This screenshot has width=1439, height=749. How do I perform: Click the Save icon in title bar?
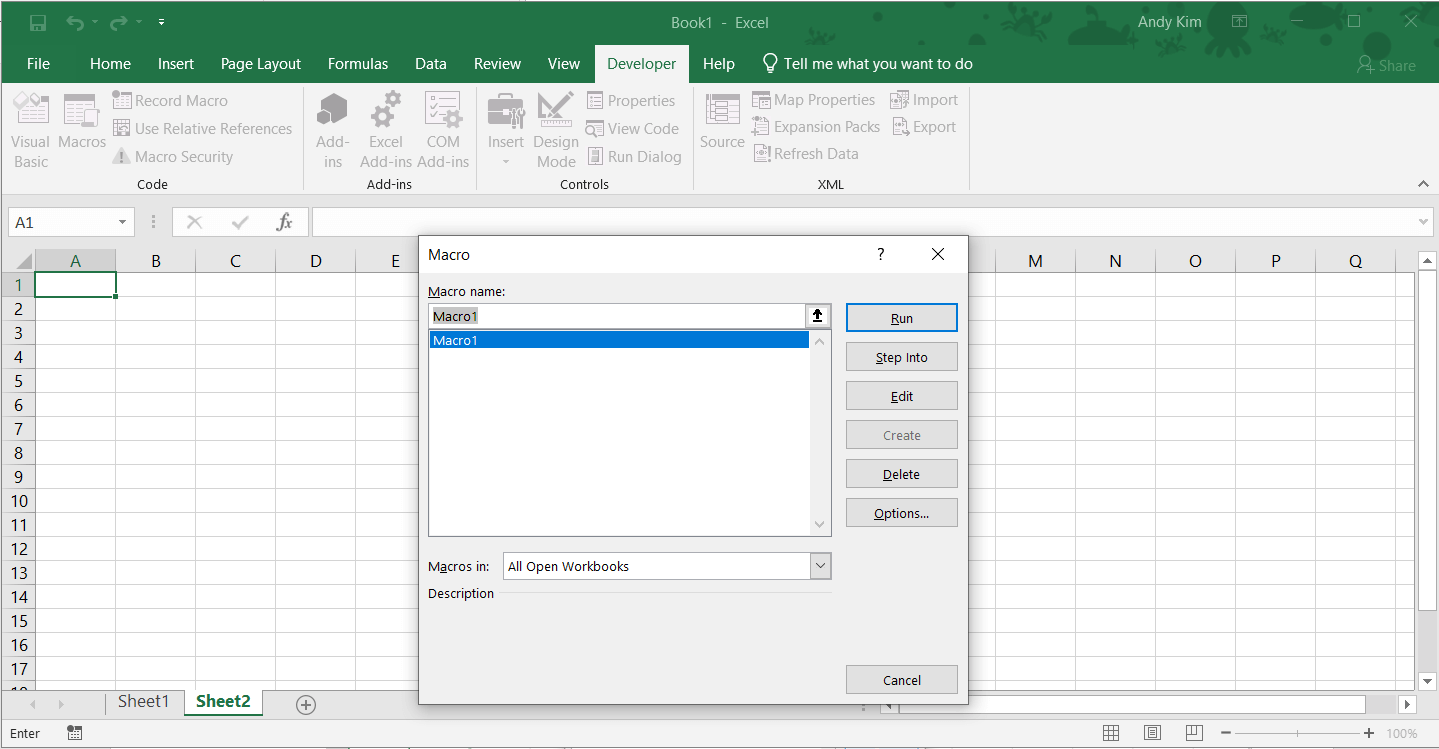[x=38, y=22]
